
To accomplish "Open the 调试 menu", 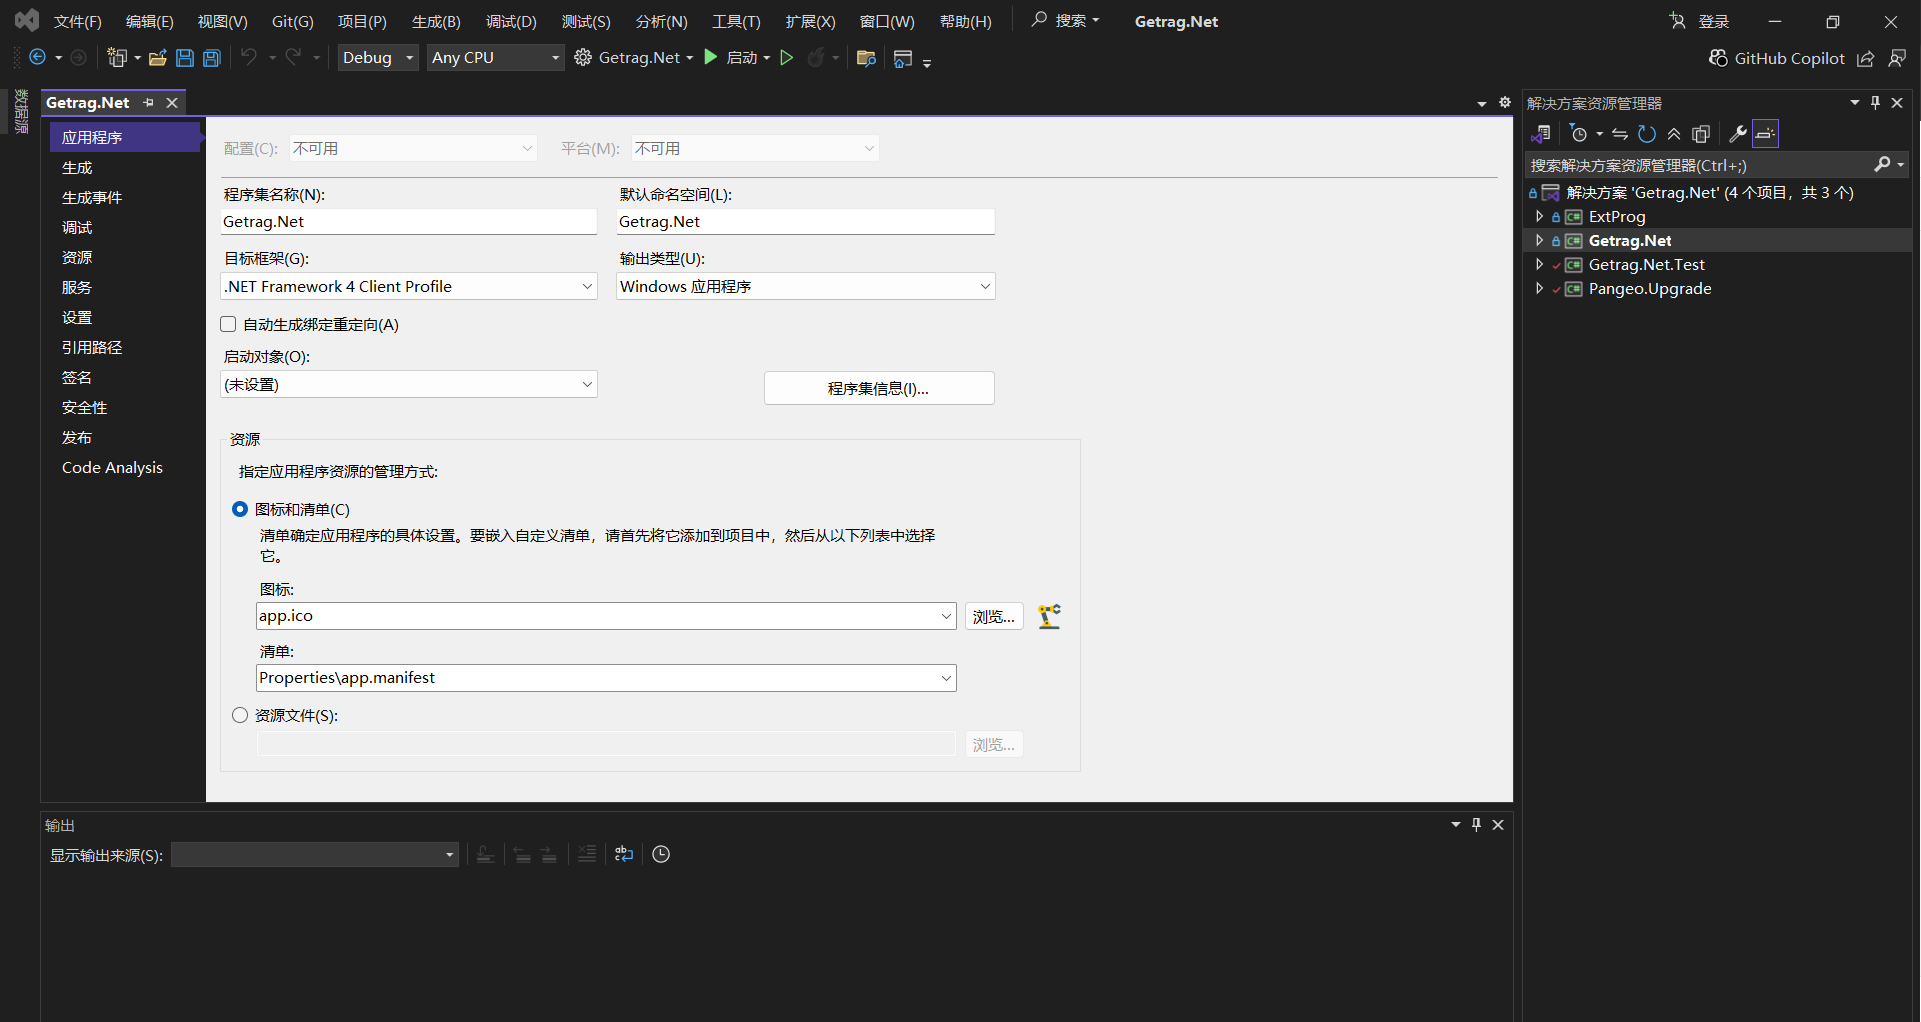I will 511,21.
